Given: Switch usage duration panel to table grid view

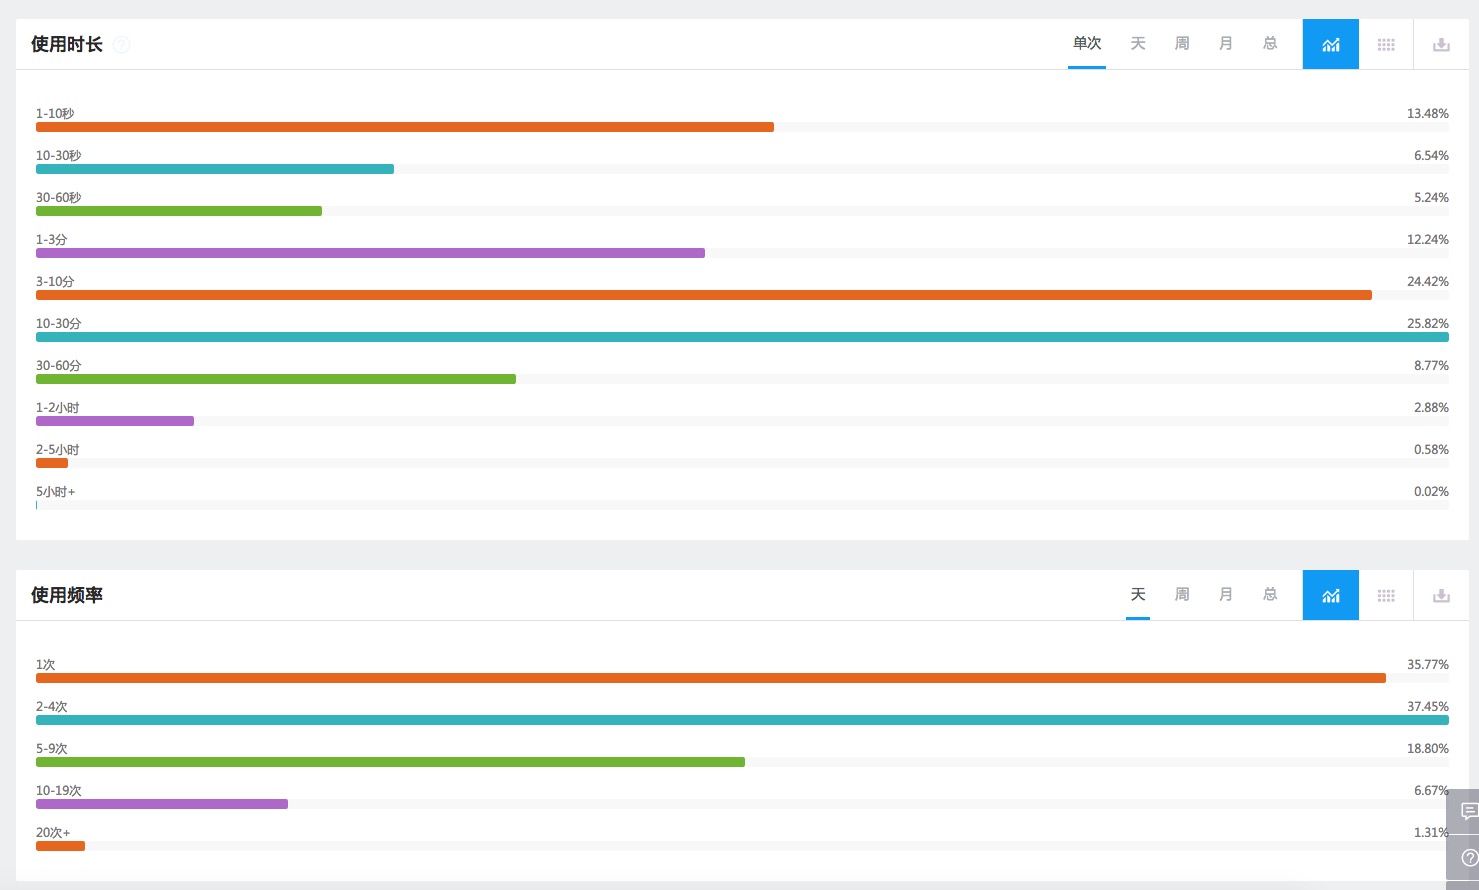Looking at the screenshot, I should 1386,44.
